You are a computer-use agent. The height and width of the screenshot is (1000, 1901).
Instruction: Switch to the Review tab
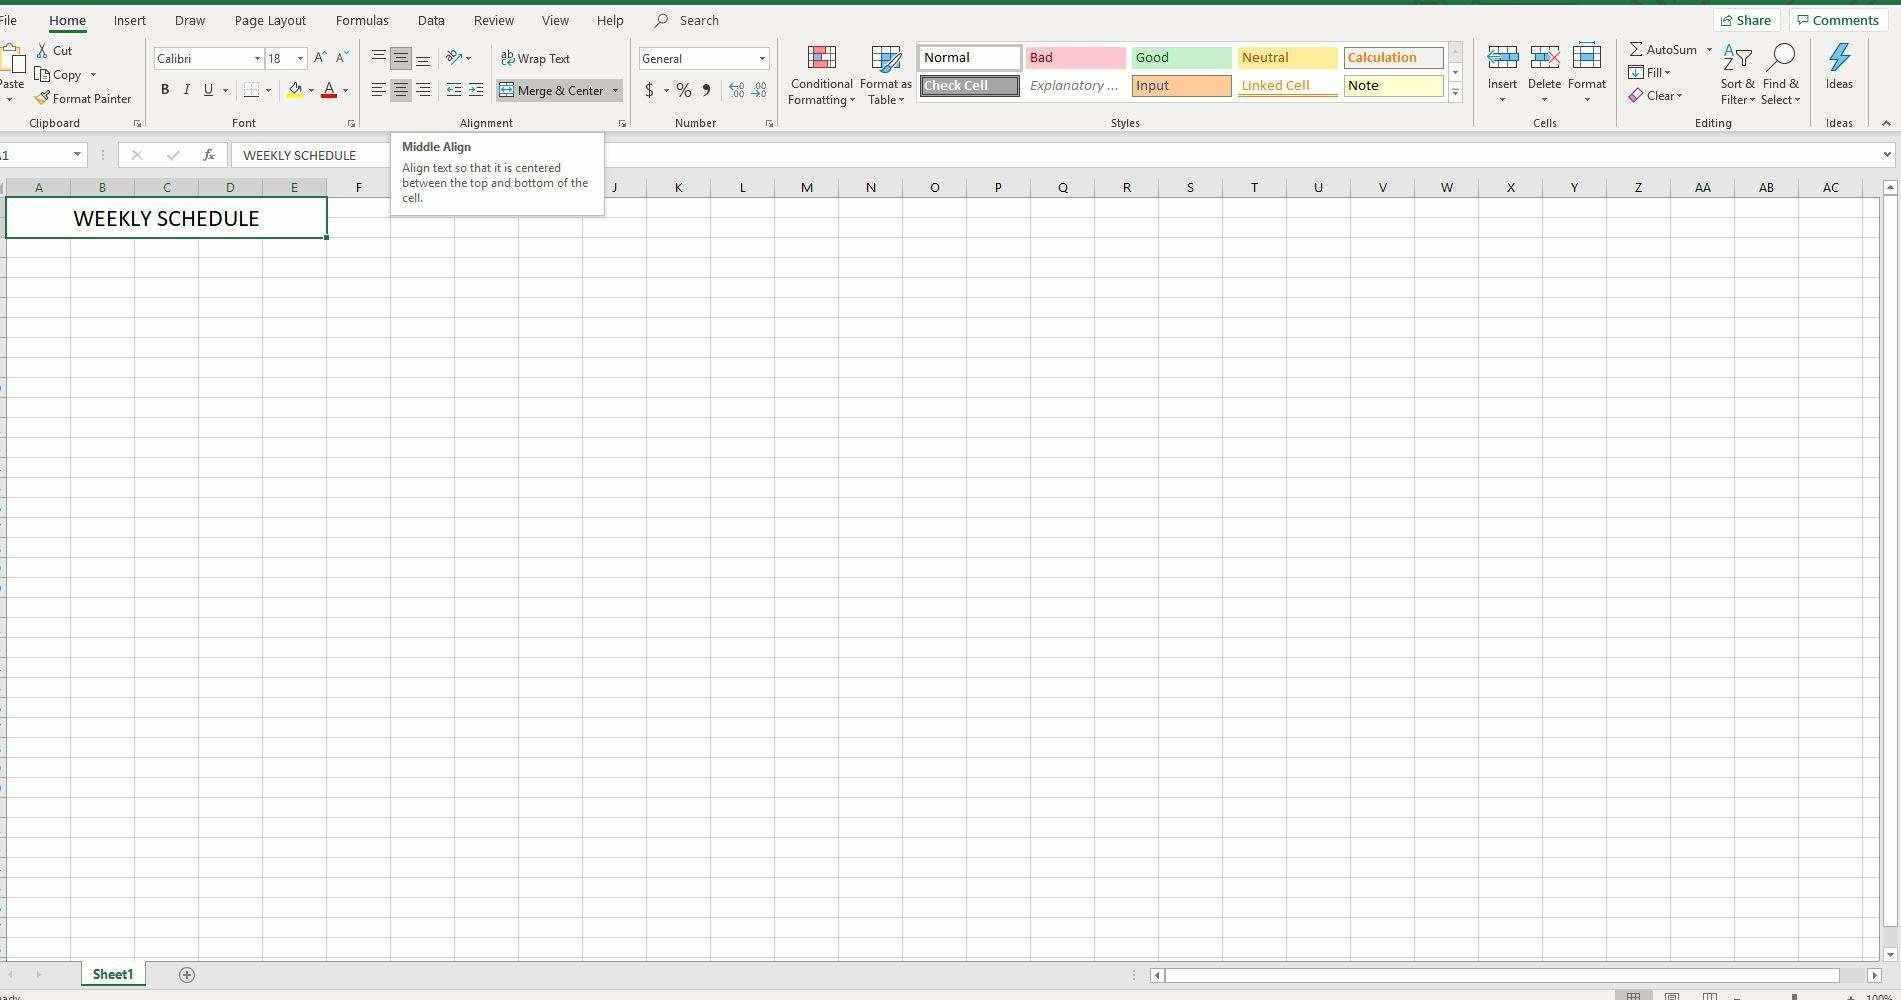tap(494, 20)
